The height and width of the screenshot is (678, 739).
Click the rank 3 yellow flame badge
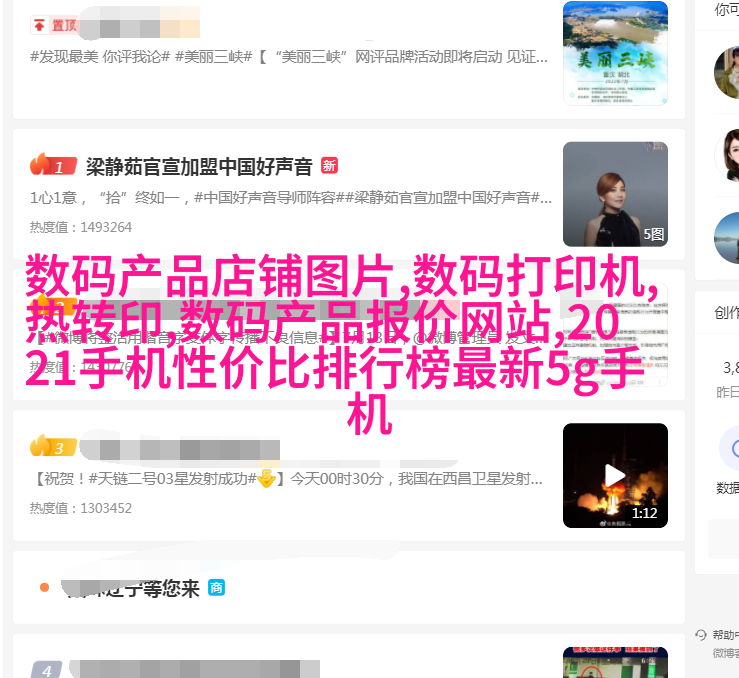(53, 446)
